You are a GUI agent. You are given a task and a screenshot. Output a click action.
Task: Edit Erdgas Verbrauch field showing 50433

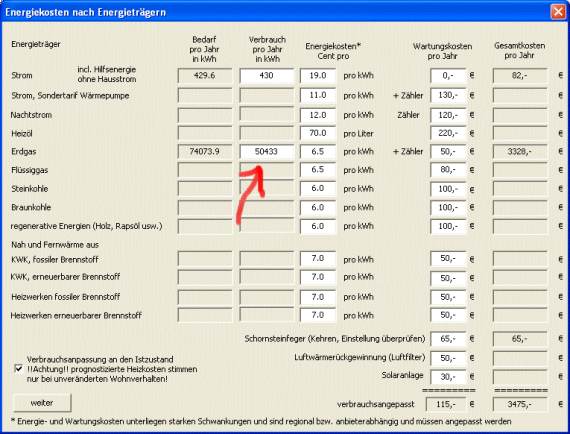point(266,152)
